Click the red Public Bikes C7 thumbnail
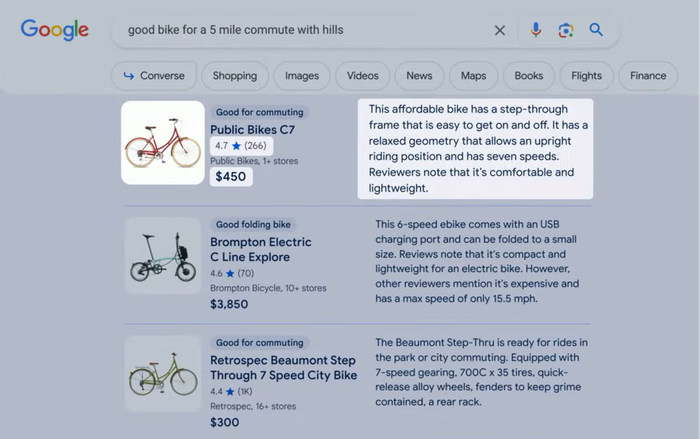 (163, 142)
